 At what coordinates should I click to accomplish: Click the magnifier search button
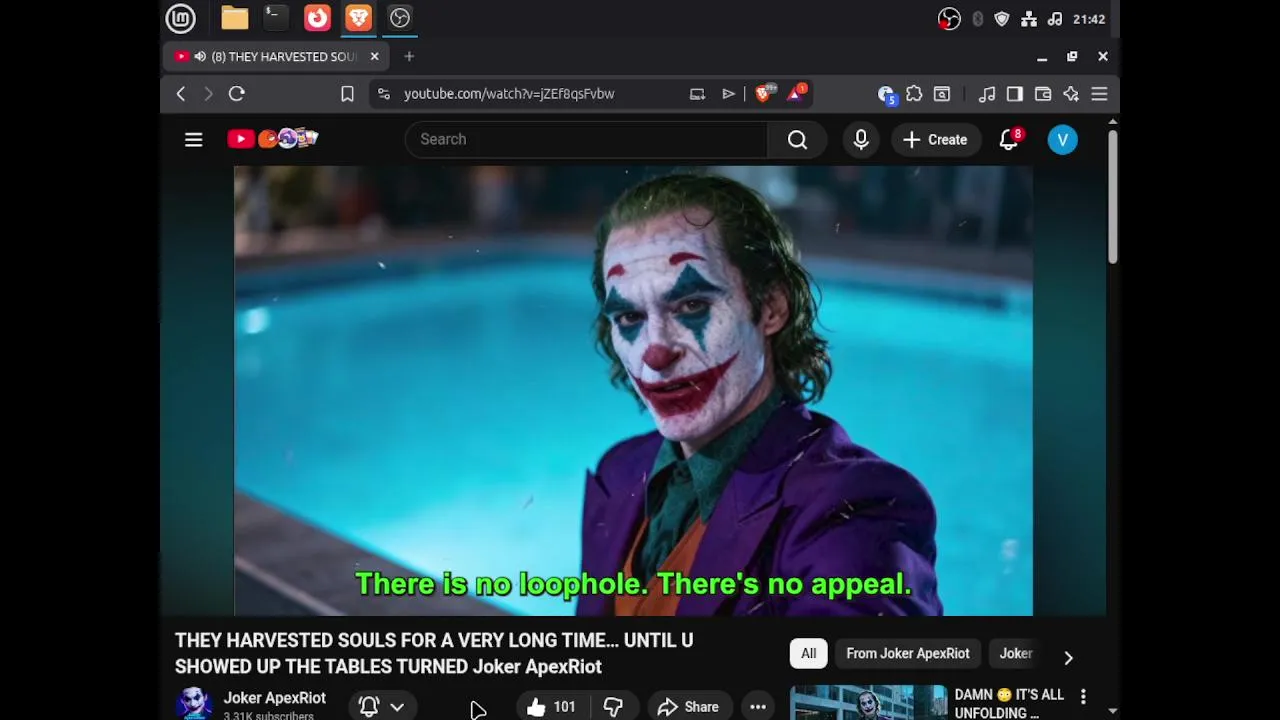click(x=797, y=139)
